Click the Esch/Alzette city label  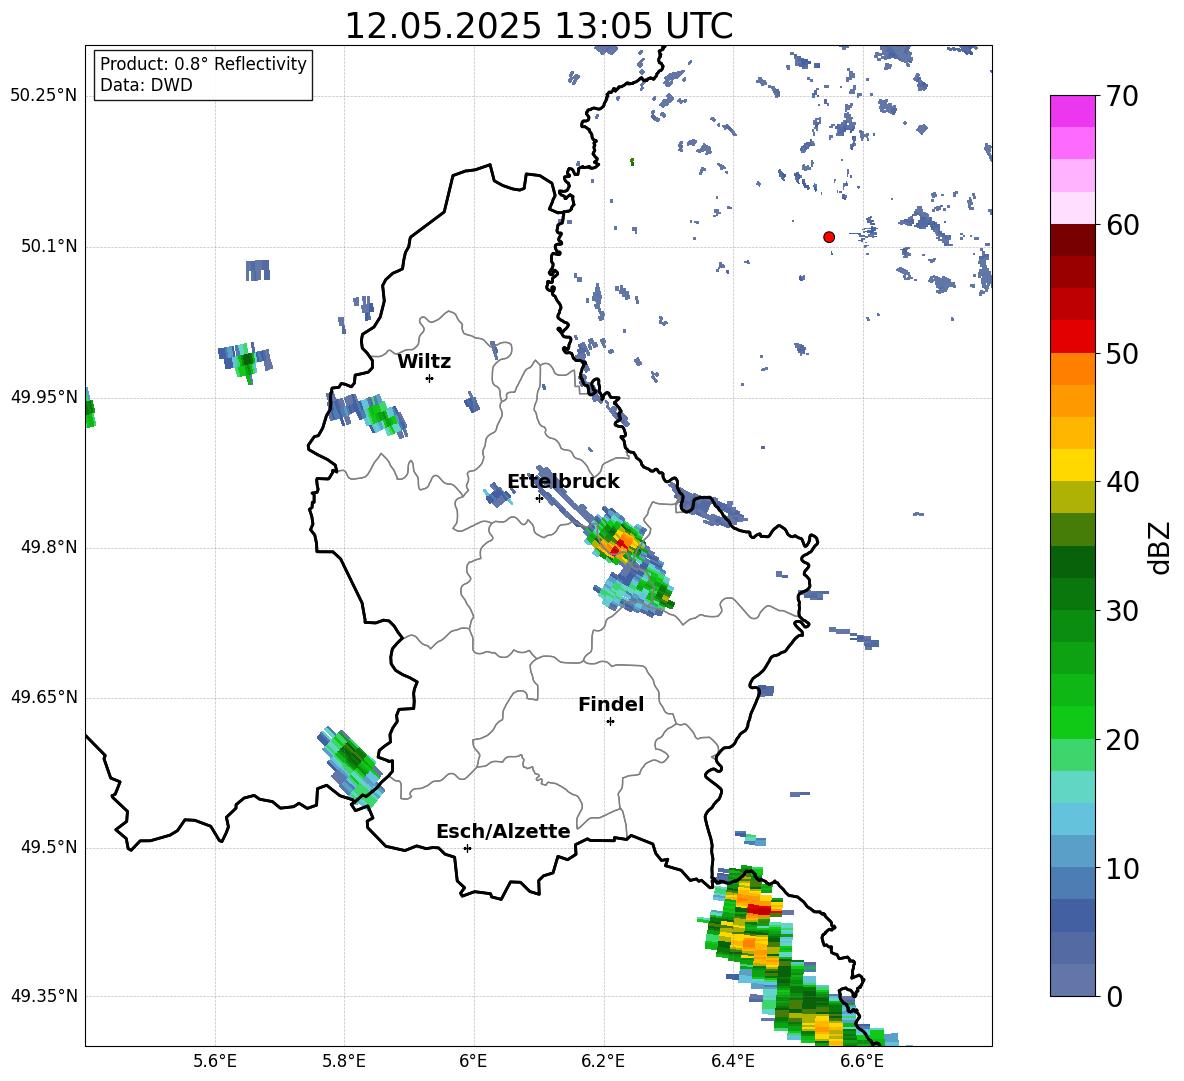[503, 831]
